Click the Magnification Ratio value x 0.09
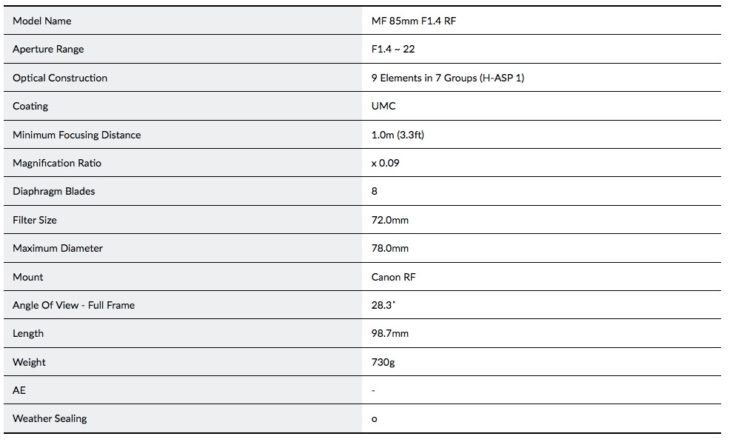Image resolution: width=730 pixels, height=442 pixels. (385, 163)
